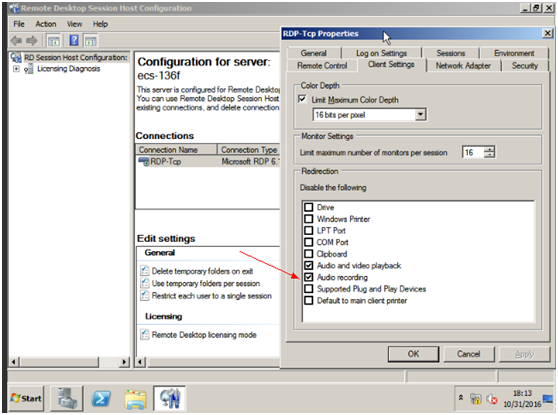The image size is (558, 415).
Task: Switch to the Remote Control tab
Action: tap(322, 65)
